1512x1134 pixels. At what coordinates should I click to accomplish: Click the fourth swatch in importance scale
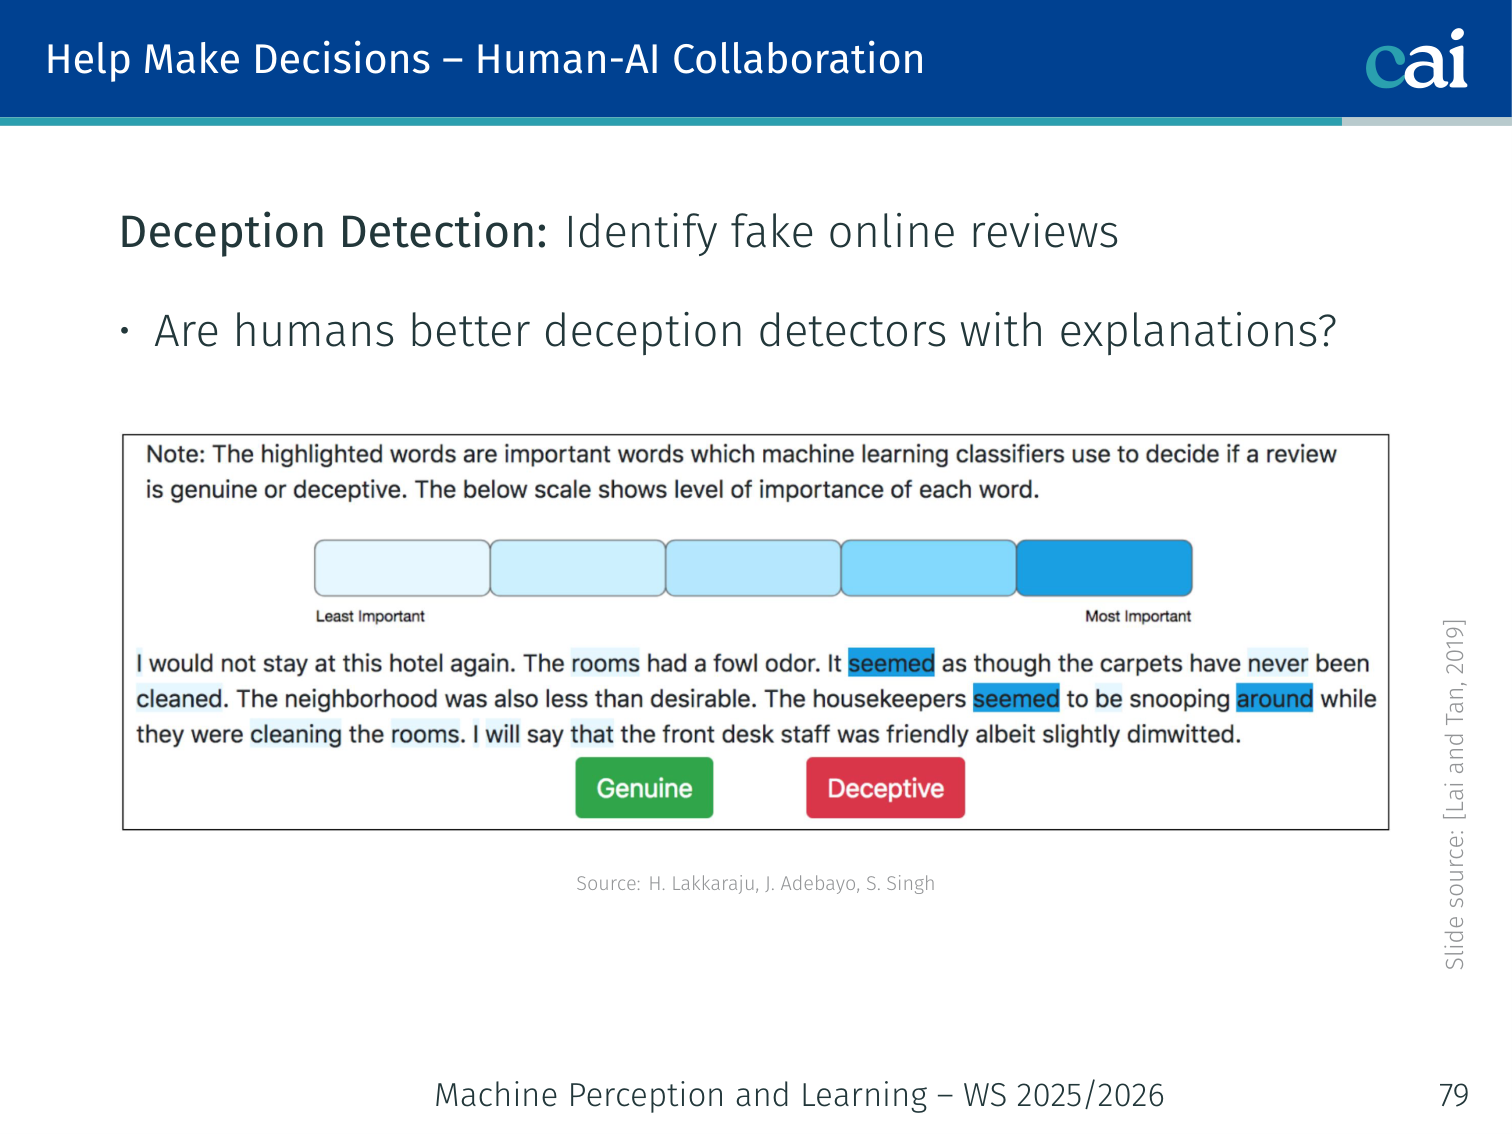pos(928,568)
